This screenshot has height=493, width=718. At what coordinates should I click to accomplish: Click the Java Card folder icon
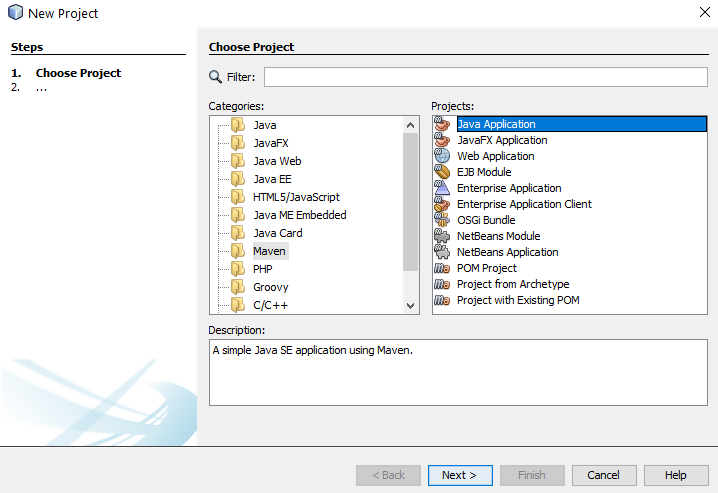click(x=238, y=233)
